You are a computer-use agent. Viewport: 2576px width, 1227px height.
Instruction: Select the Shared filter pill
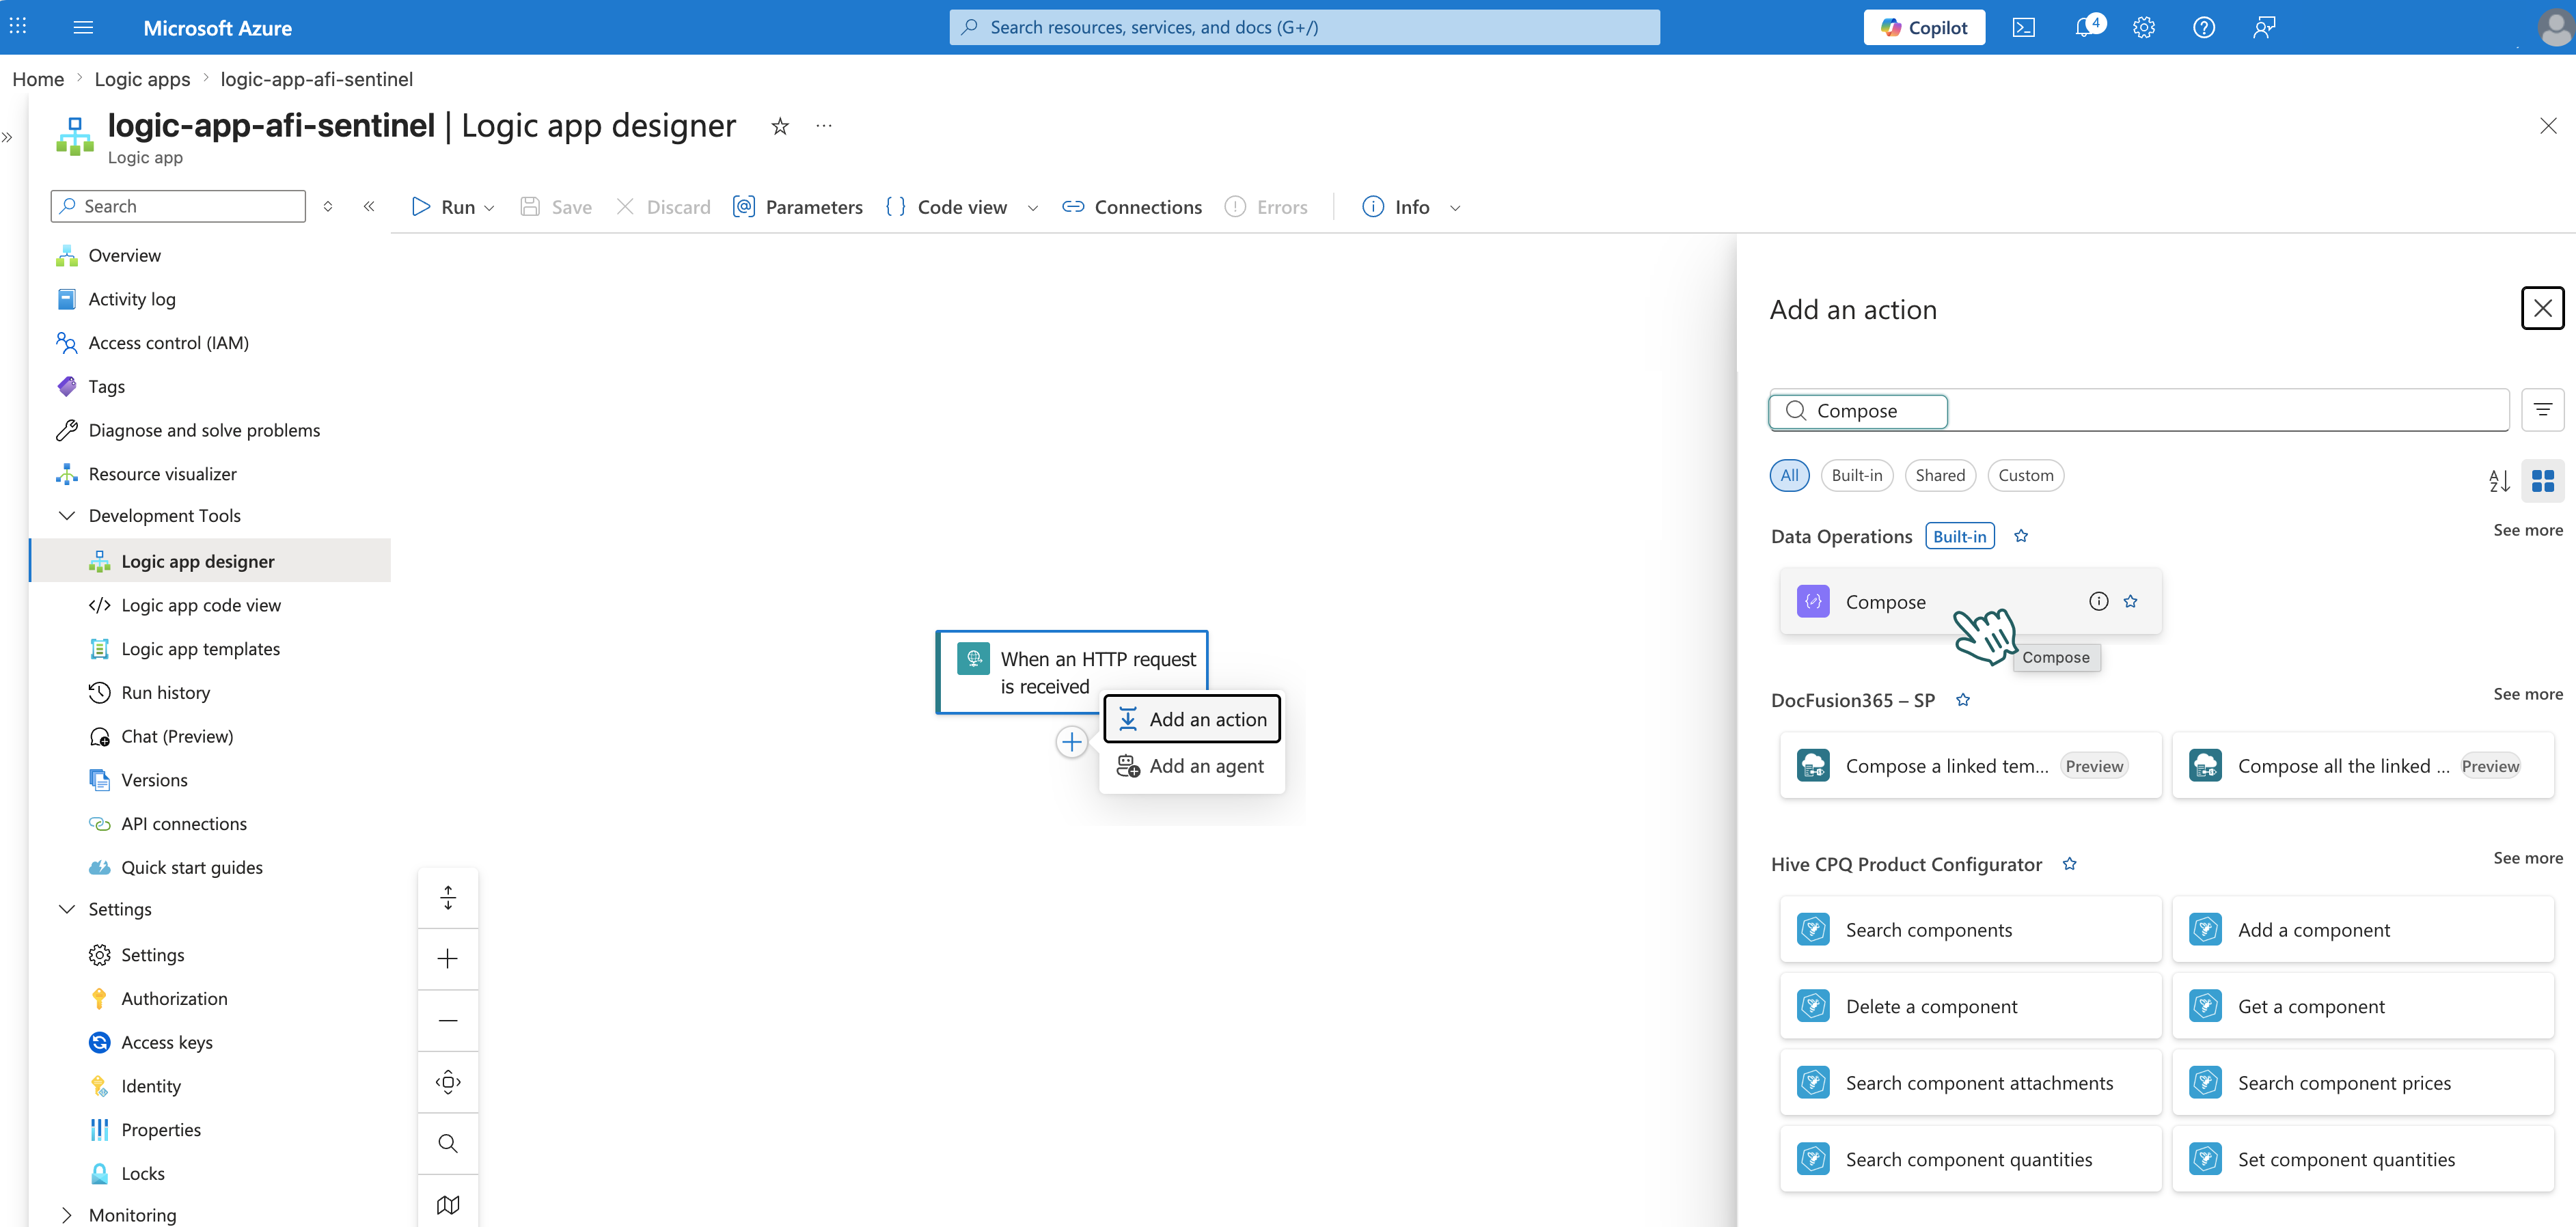tap(1940, 475)
